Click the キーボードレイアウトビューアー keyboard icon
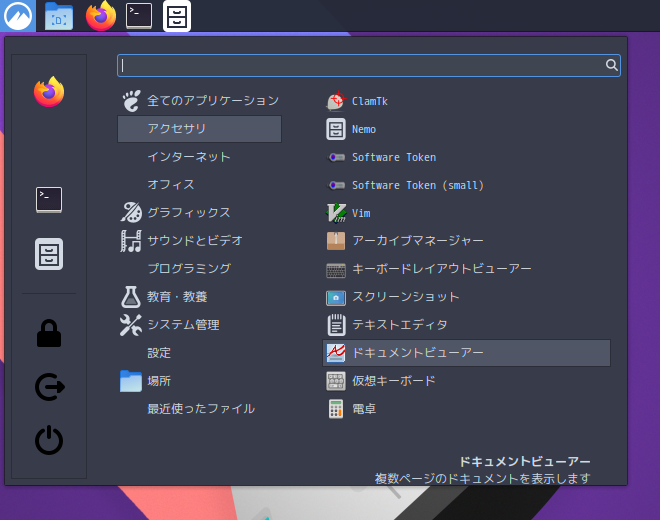Screen dimensions: 660x520 point(336,270)
